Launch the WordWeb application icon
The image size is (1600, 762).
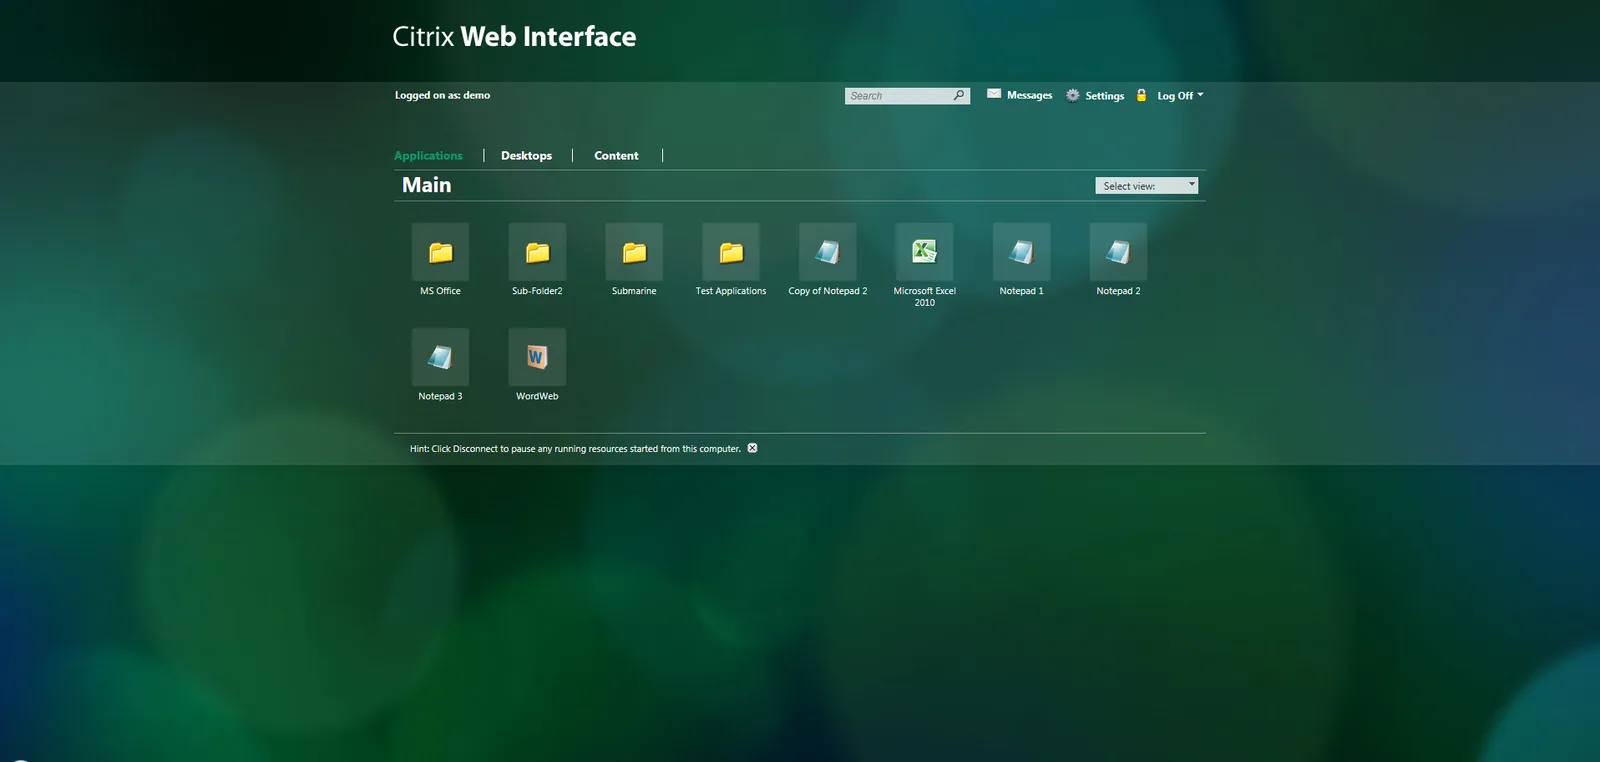(537, 357)
